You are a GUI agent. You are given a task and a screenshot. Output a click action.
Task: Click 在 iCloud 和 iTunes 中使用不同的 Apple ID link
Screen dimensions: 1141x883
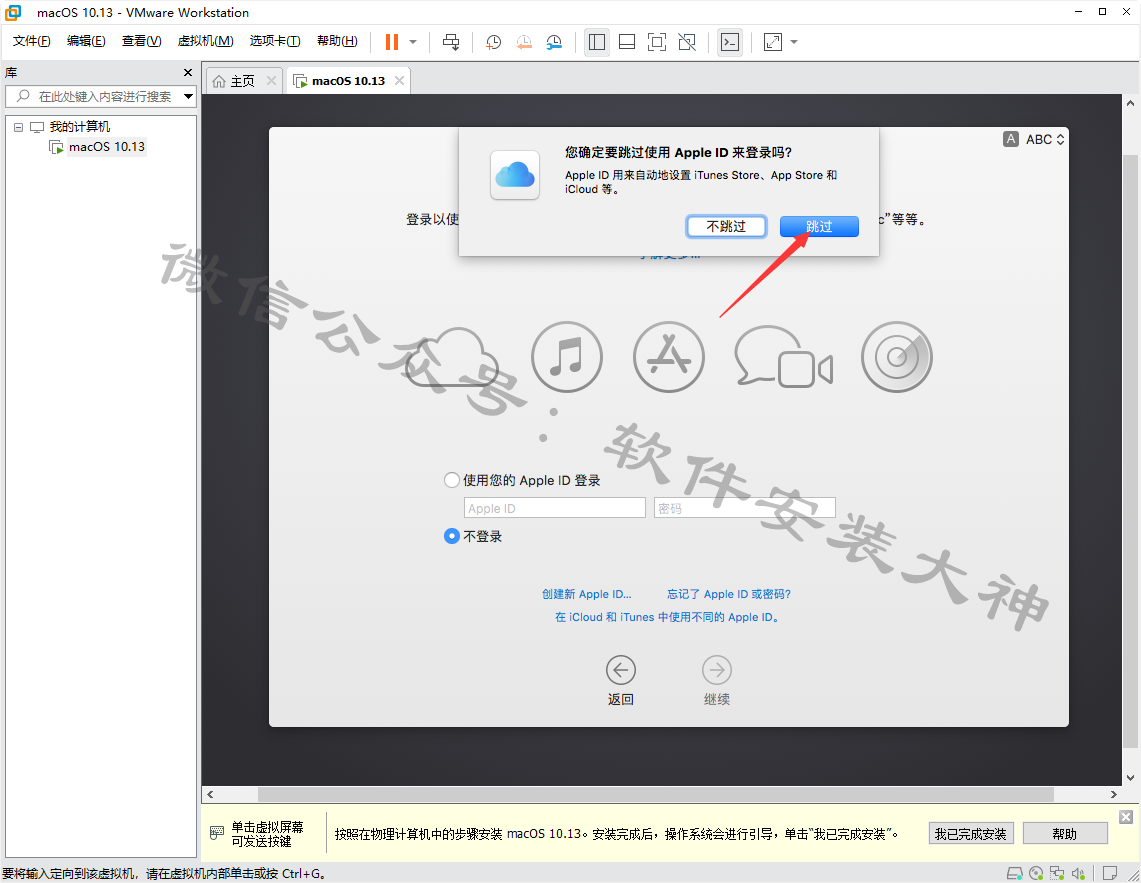(x=667, y=617)
